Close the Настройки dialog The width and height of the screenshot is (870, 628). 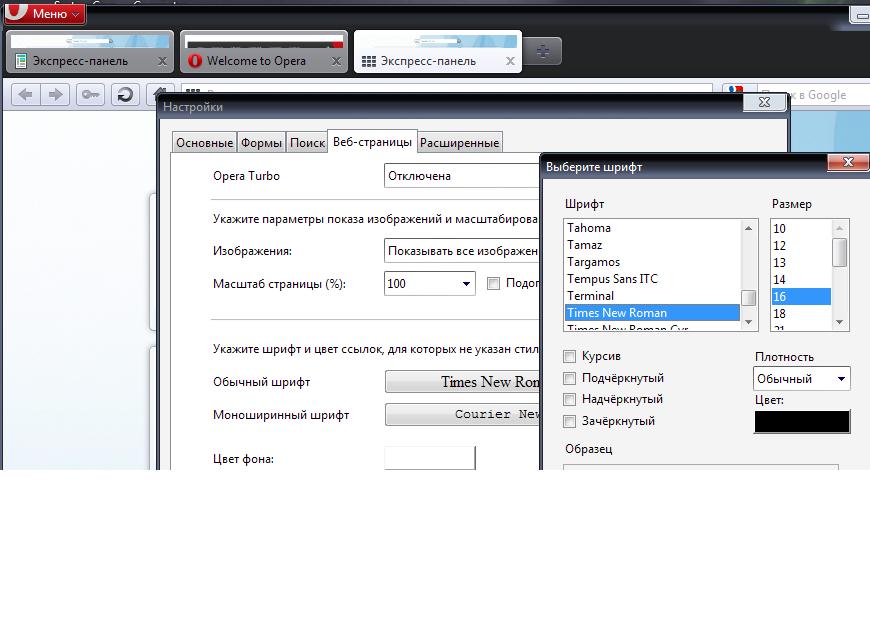tap(765, 102)
